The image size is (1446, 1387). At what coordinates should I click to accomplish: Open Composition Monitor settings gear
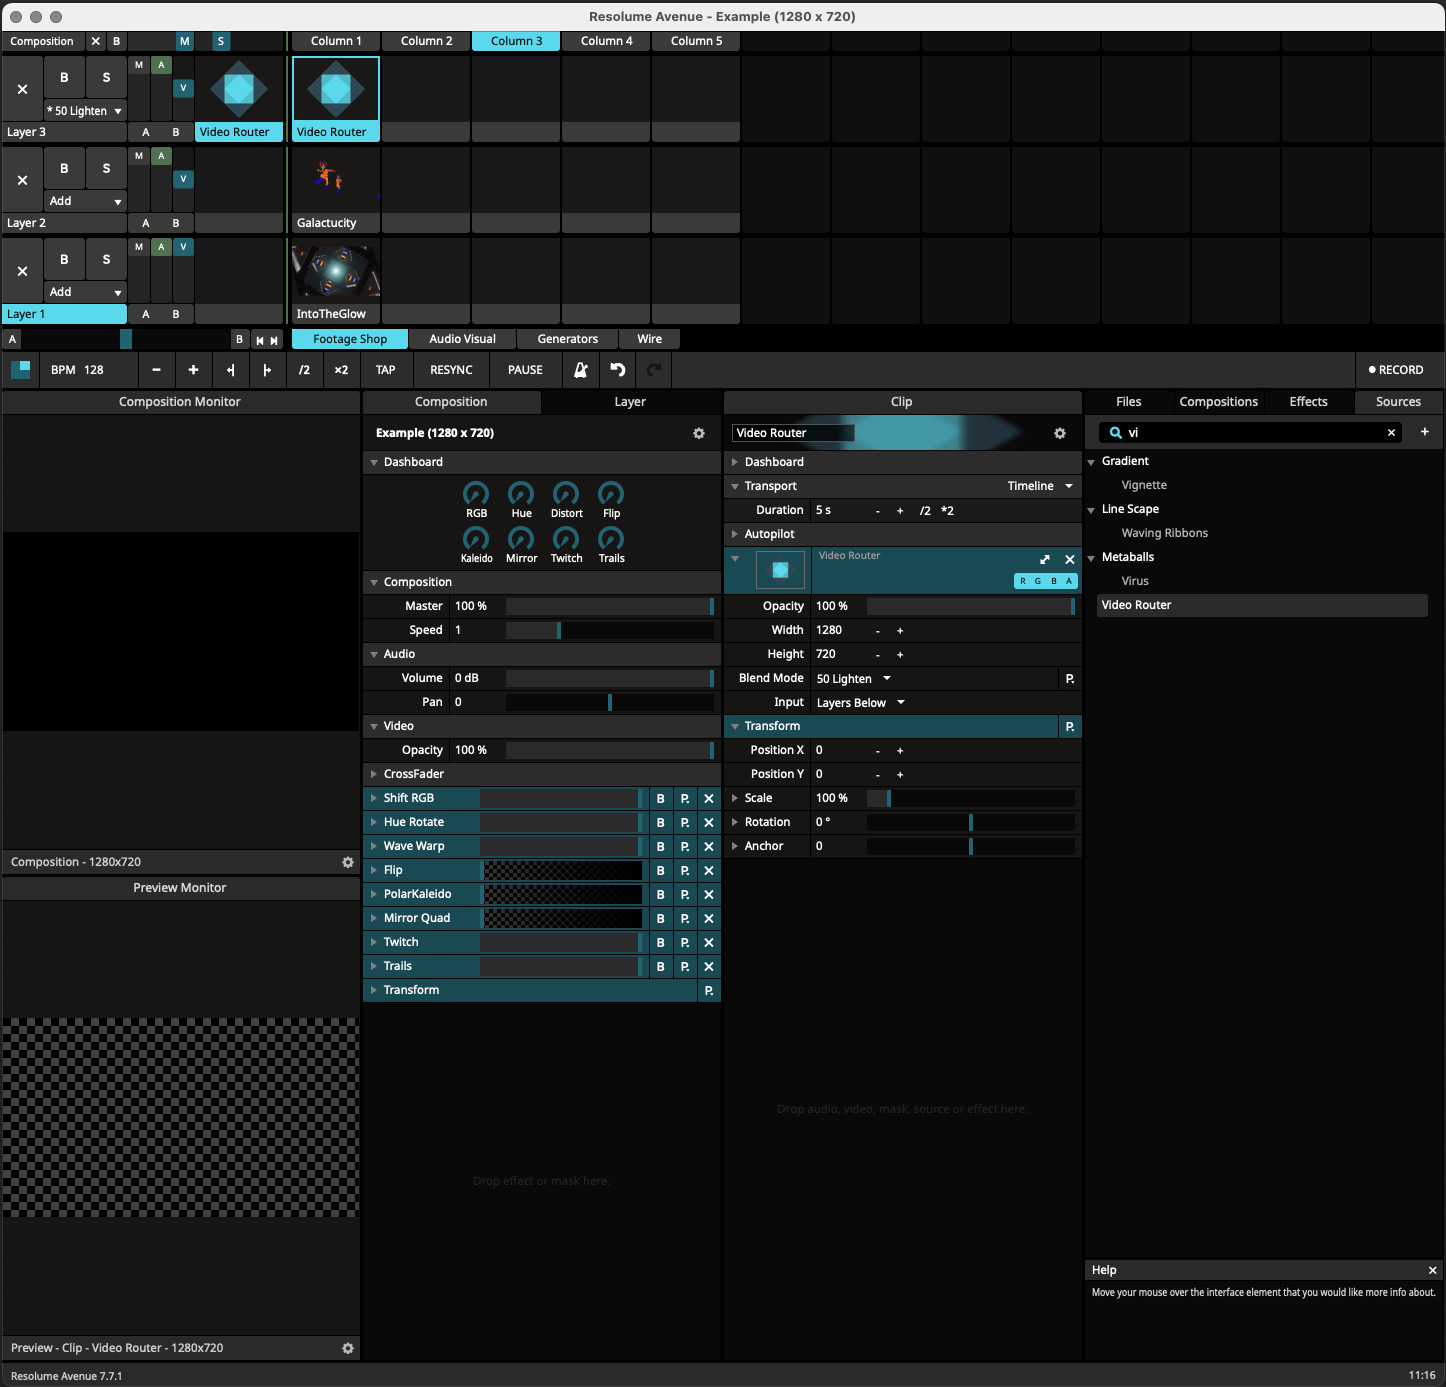coord(348,862)
